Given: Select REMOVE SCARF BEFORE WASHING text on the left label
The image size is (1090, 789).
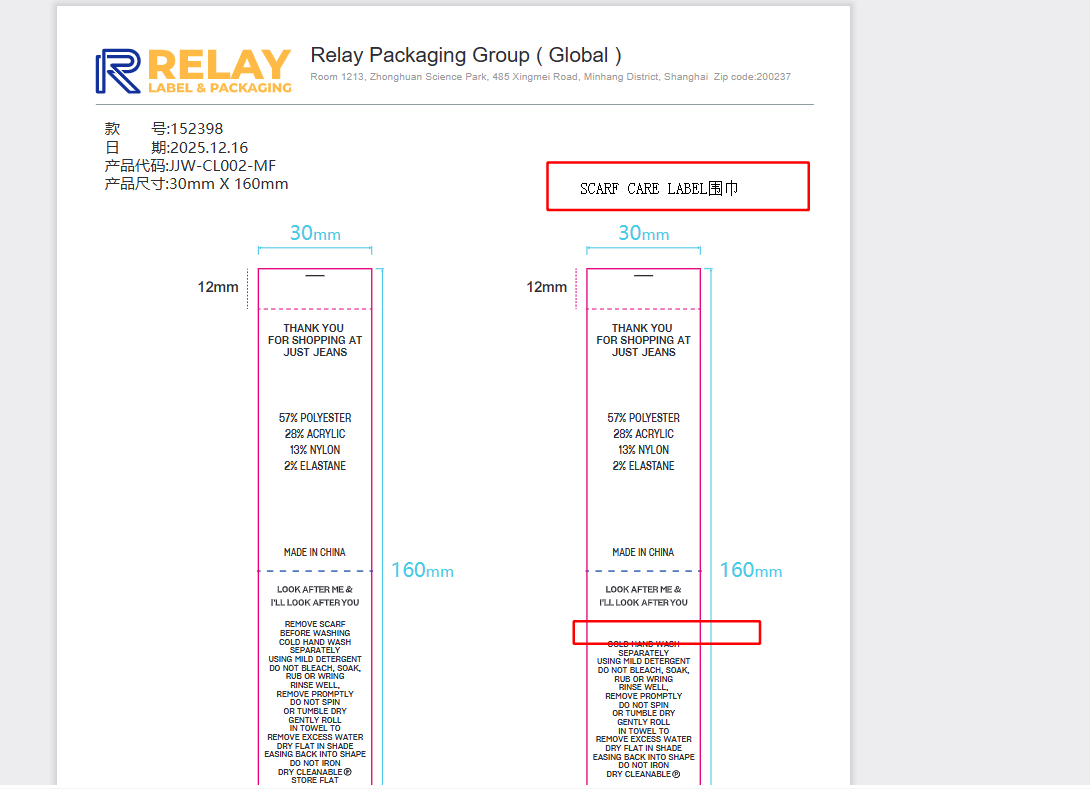Looking at the screenshot, I should pos(315,628).
